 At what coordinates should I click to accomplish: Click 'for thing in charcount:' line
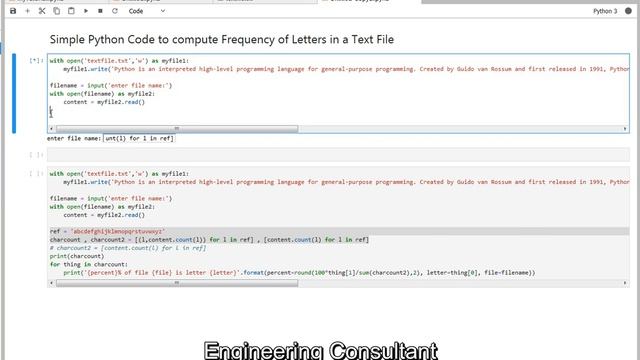point(89,264)
